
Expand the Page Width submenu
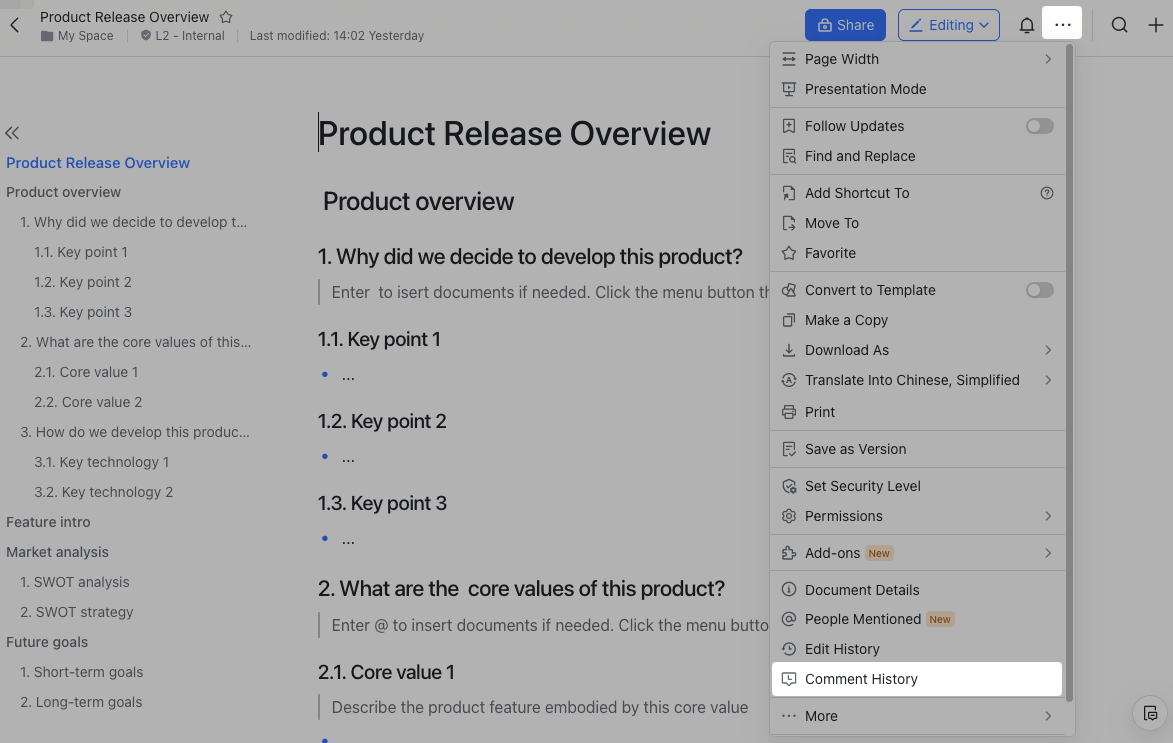click(x=1047, y=59)
